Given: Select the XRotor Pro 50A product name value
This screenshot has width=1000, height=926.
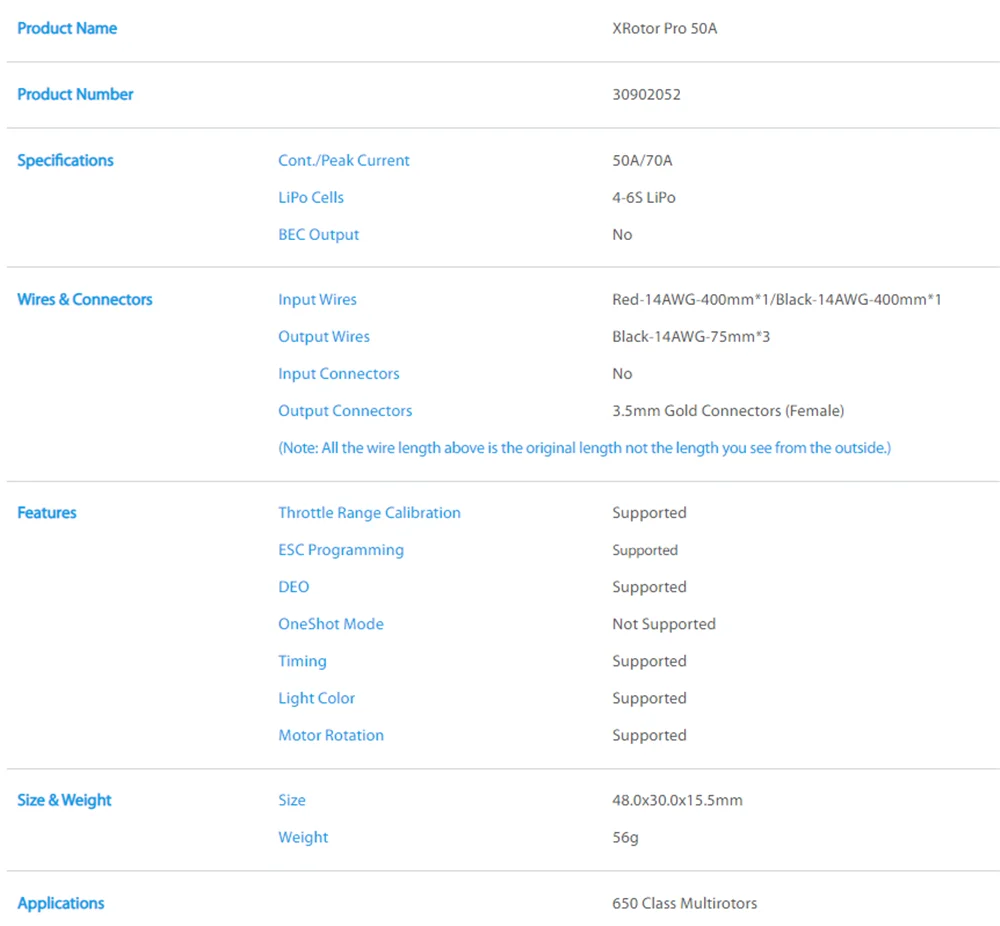Looking at the screenshot, I should 664,28.
